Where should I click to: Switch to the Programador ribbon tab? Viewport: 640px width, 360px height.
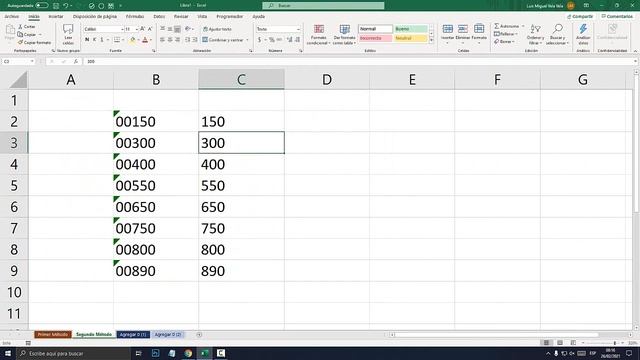point(229,17)
